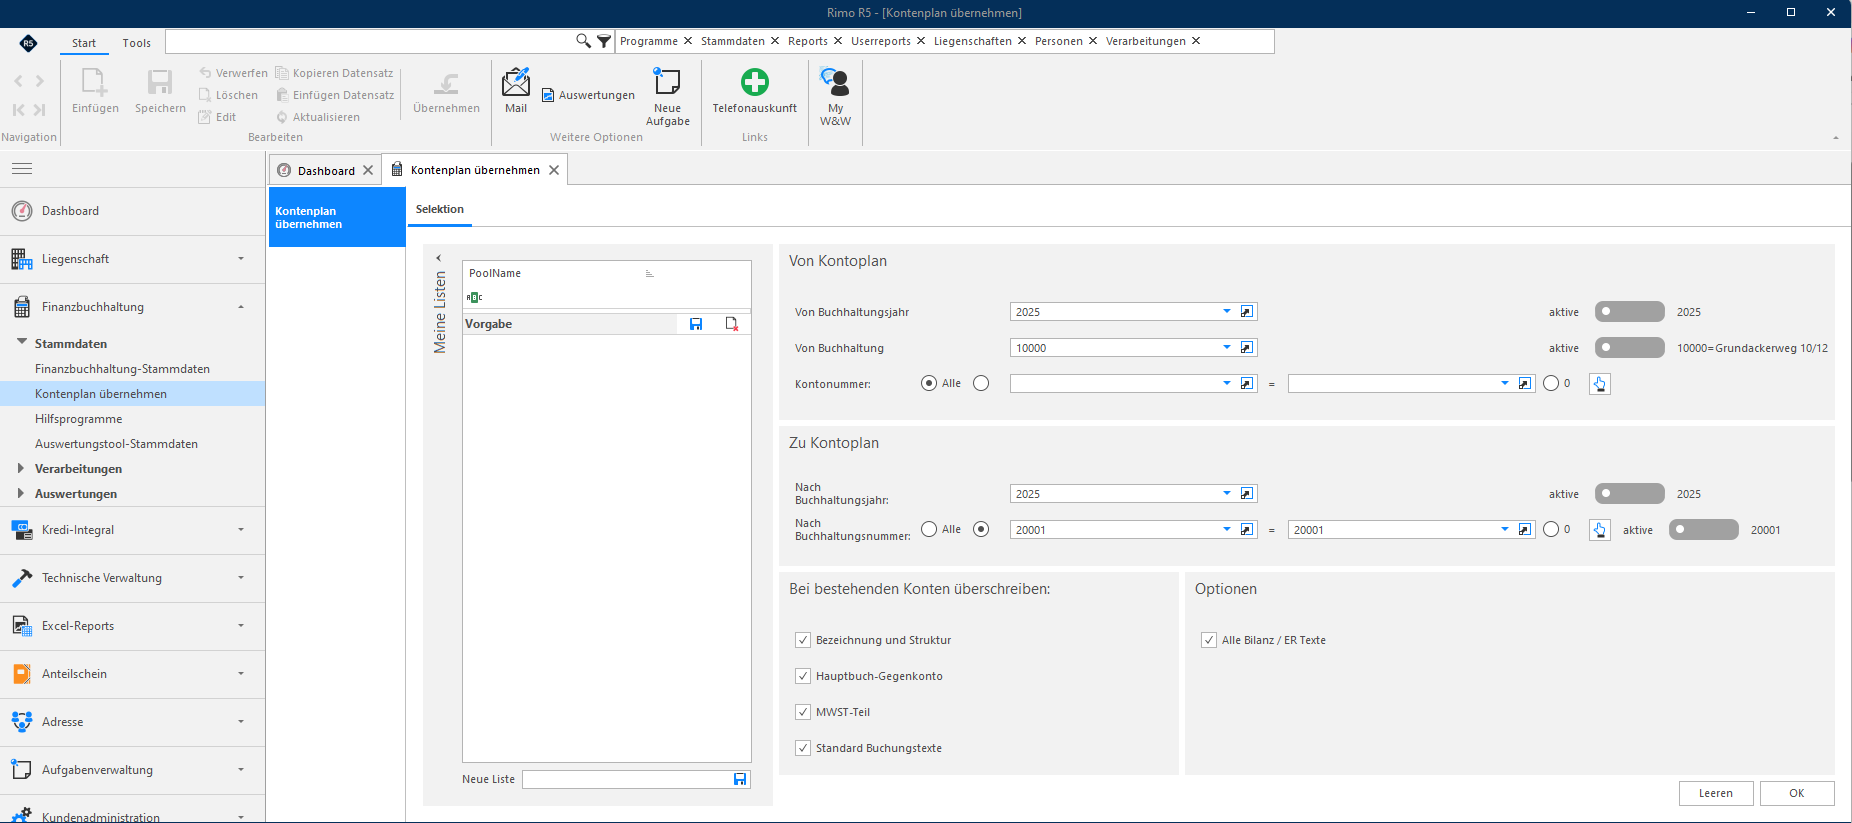Viewport: 1852px width, 823px height.
Task: Click the Auswertungen toolbar item
Action: pos(588,95)
